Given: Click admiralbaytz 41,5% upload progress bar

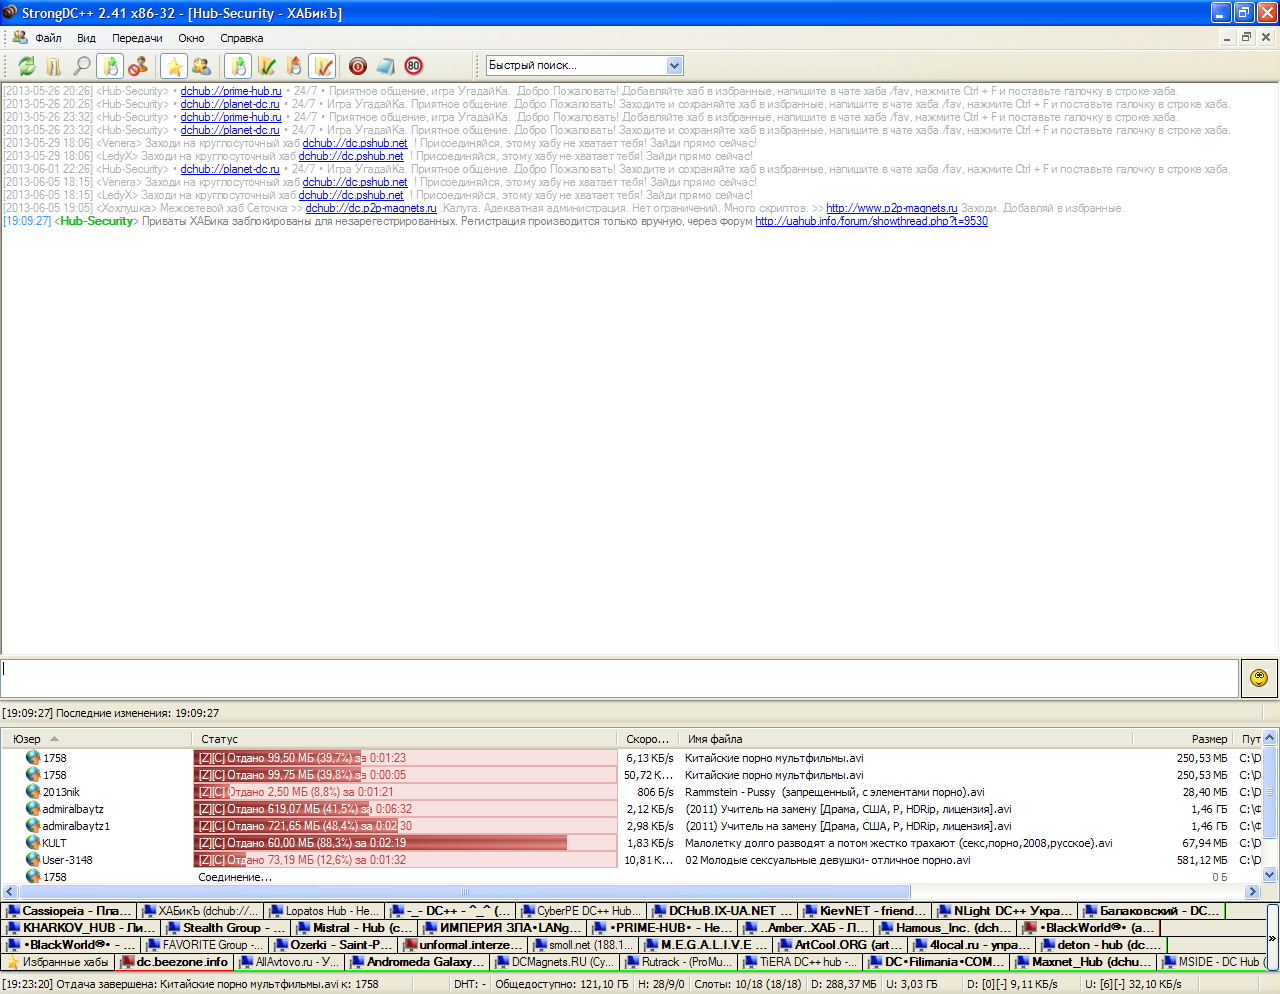Looking at the screenshot, I should (405, 809).
